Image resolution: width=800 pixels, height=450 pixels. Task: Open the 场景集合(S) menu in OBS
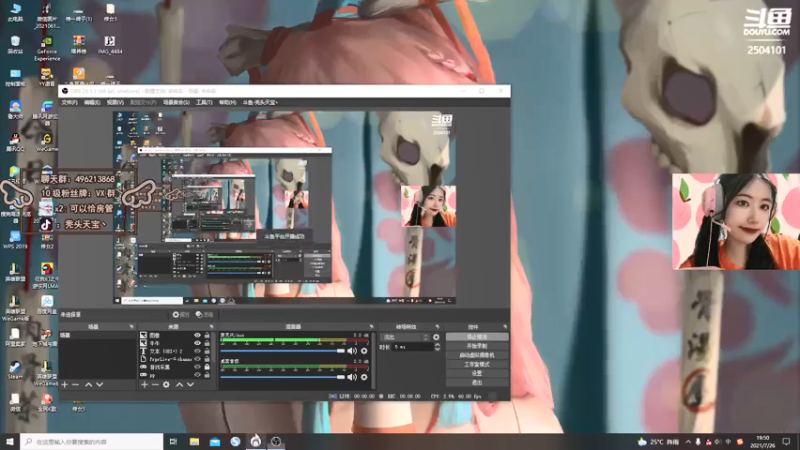[176, 103]
